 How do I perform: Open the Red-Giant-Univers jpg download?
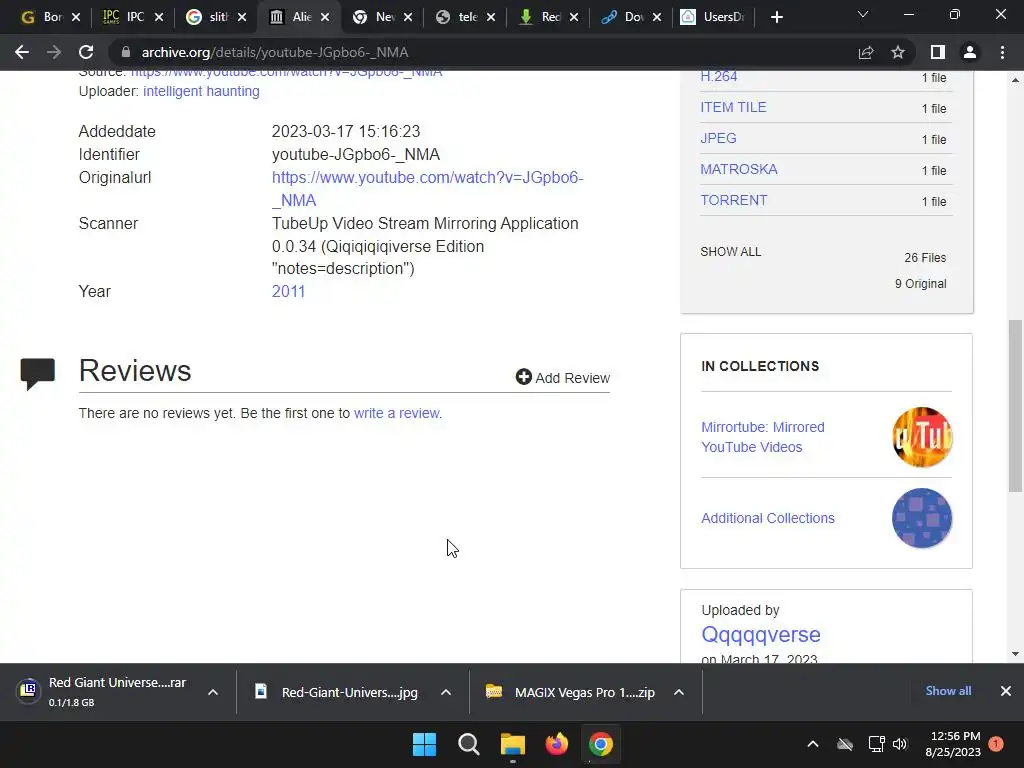click(x=337, y=692)
